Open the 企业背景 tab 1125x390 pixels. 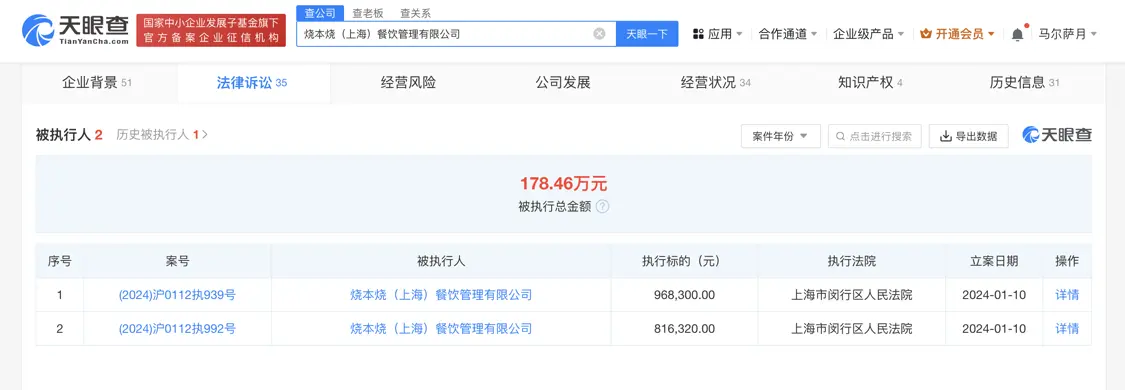[x=97, y=82]
